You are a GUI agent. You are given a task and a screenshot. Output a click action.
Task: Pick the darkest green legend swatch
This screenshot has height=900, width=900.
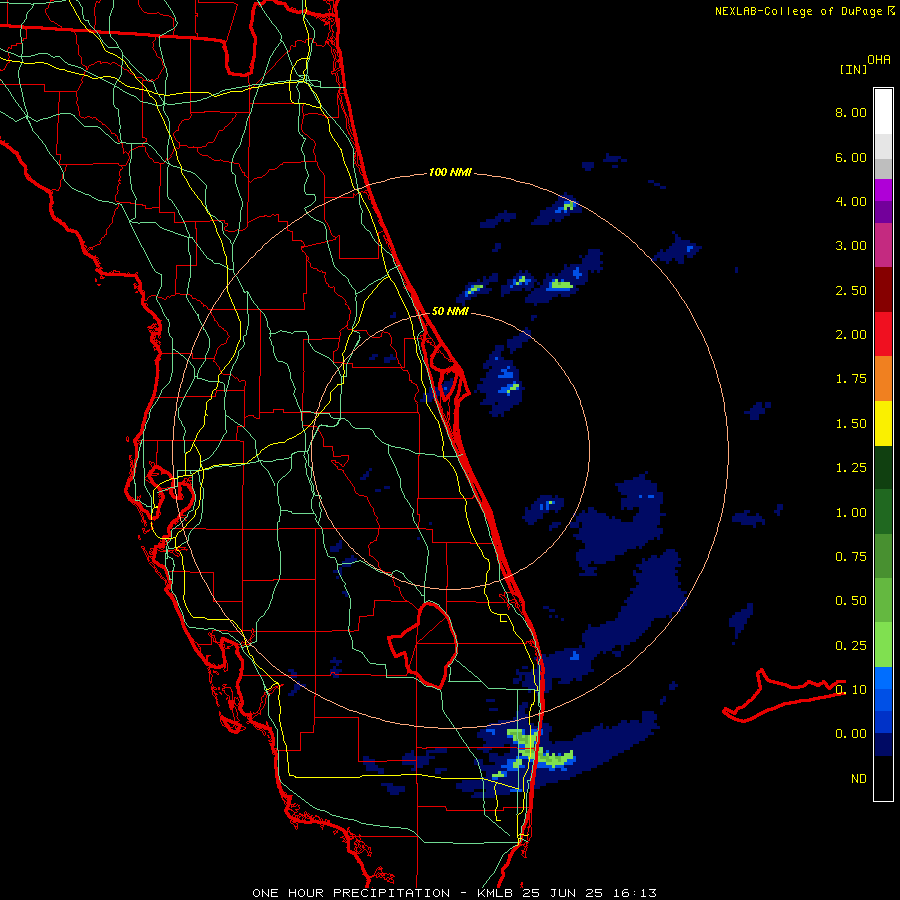(x=883, y=467)
